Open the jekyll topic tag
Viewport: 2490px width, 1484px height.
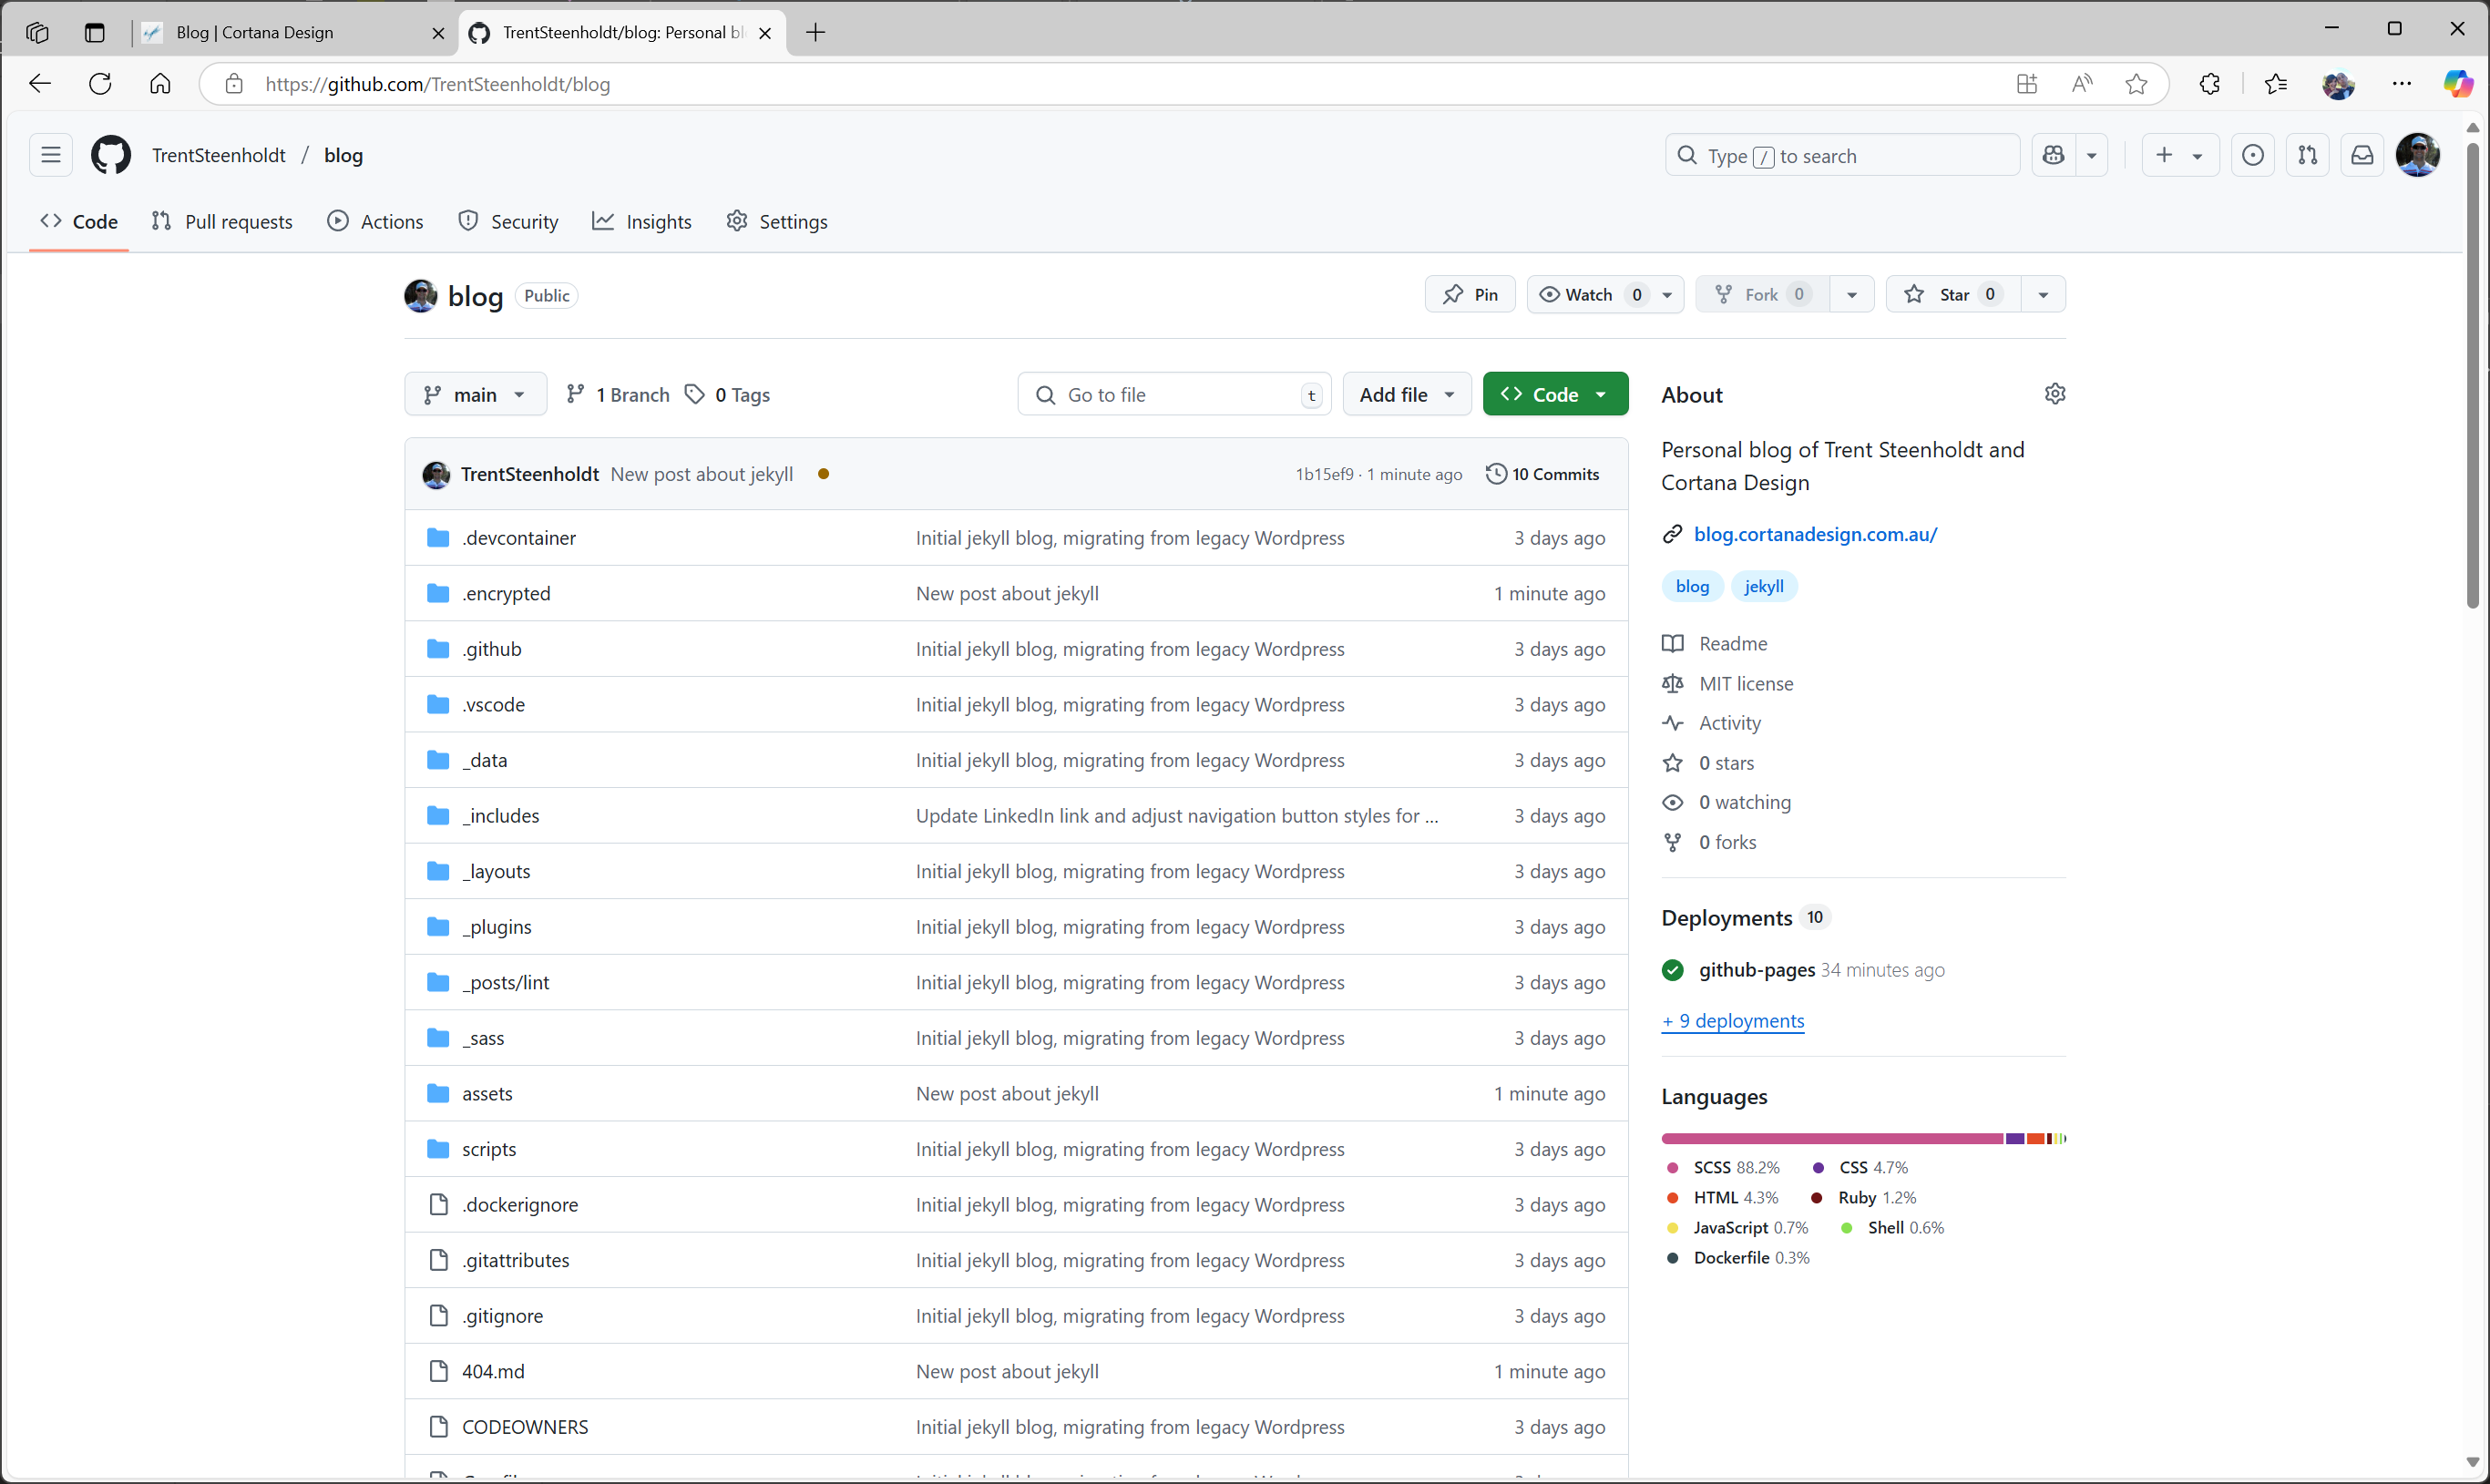coord(1764,586)
